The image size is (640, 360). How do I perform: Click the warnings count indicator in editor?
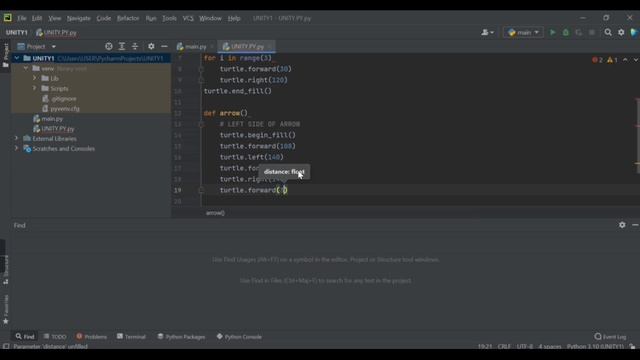(x=612, y=60)
